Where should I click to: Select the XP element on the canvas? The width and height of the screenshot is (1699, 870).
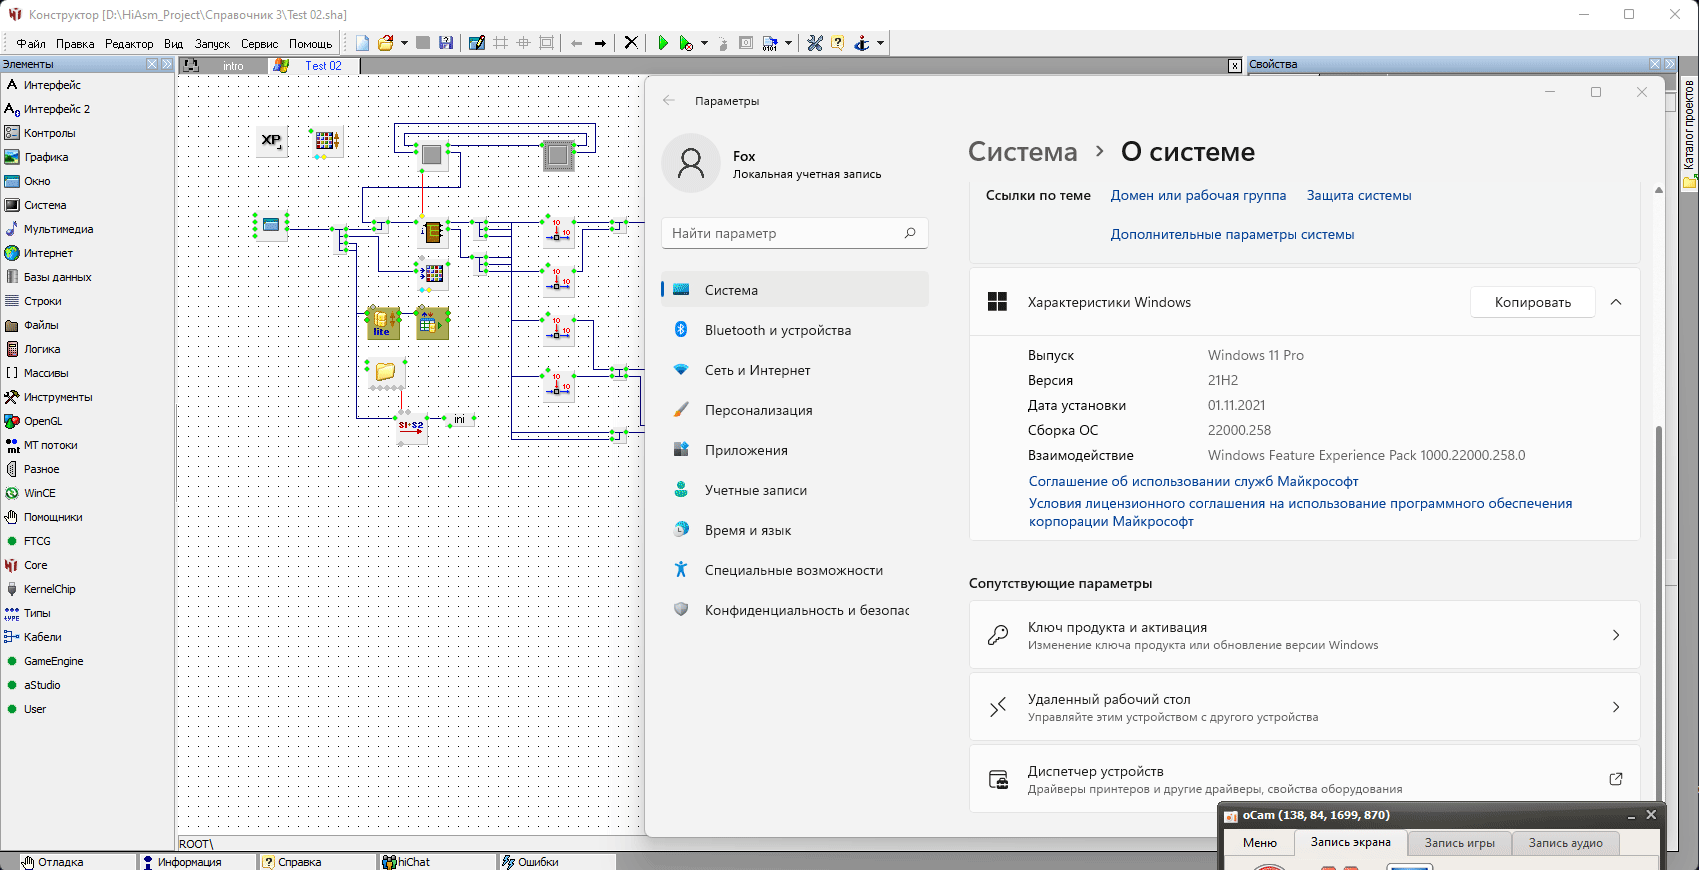pos(271,141)
